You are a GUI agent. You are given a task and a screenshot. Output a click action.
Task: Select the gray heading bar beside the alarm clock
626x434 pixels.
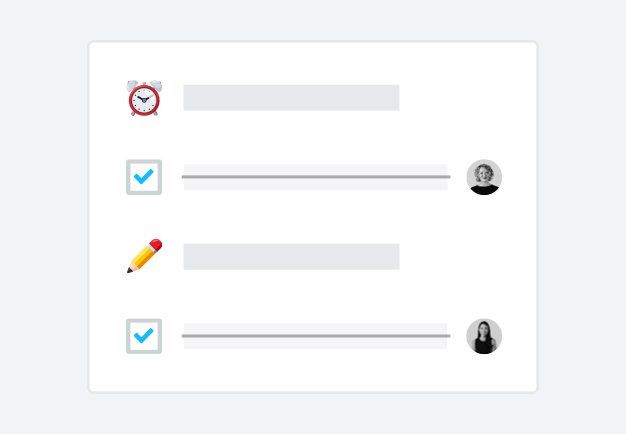point(291,98)
